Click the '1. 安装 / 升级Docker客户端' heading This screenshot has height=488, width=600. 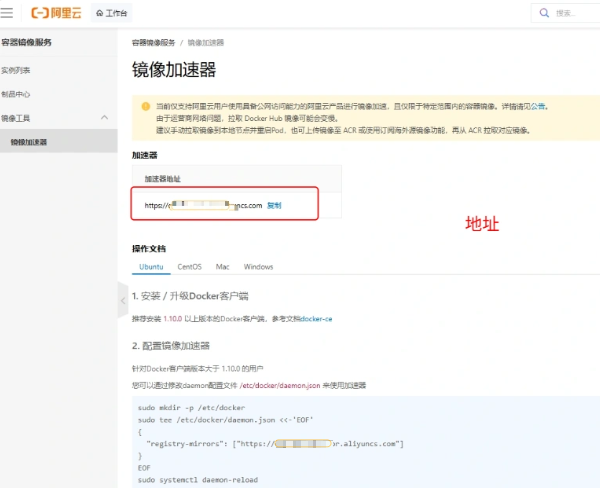pyautogui.click(x=190, y=296)
